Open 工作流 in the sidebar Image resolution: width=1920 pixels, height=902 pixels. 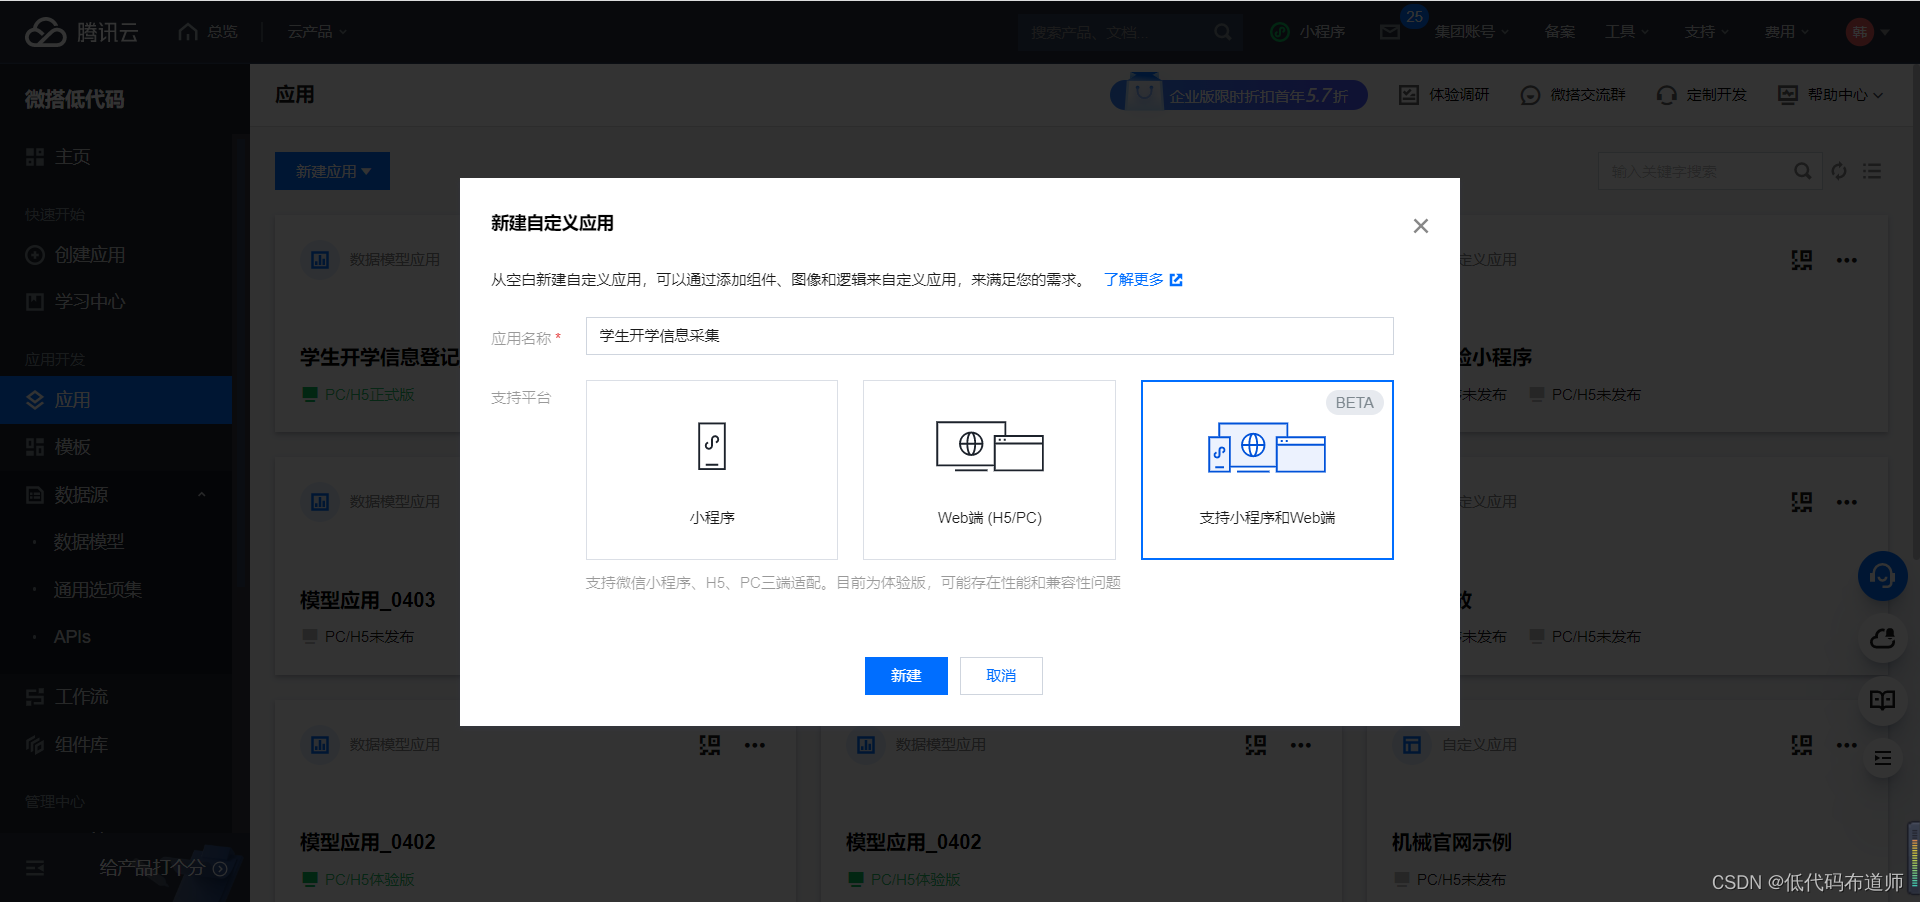pyautogui.click(x=116, y=697)
